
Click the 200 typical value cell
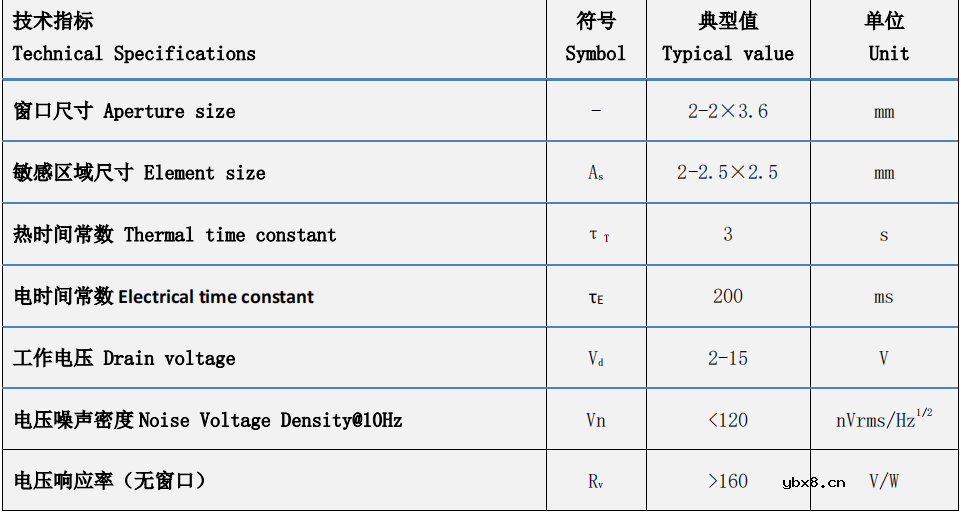(x=728, y=296)
